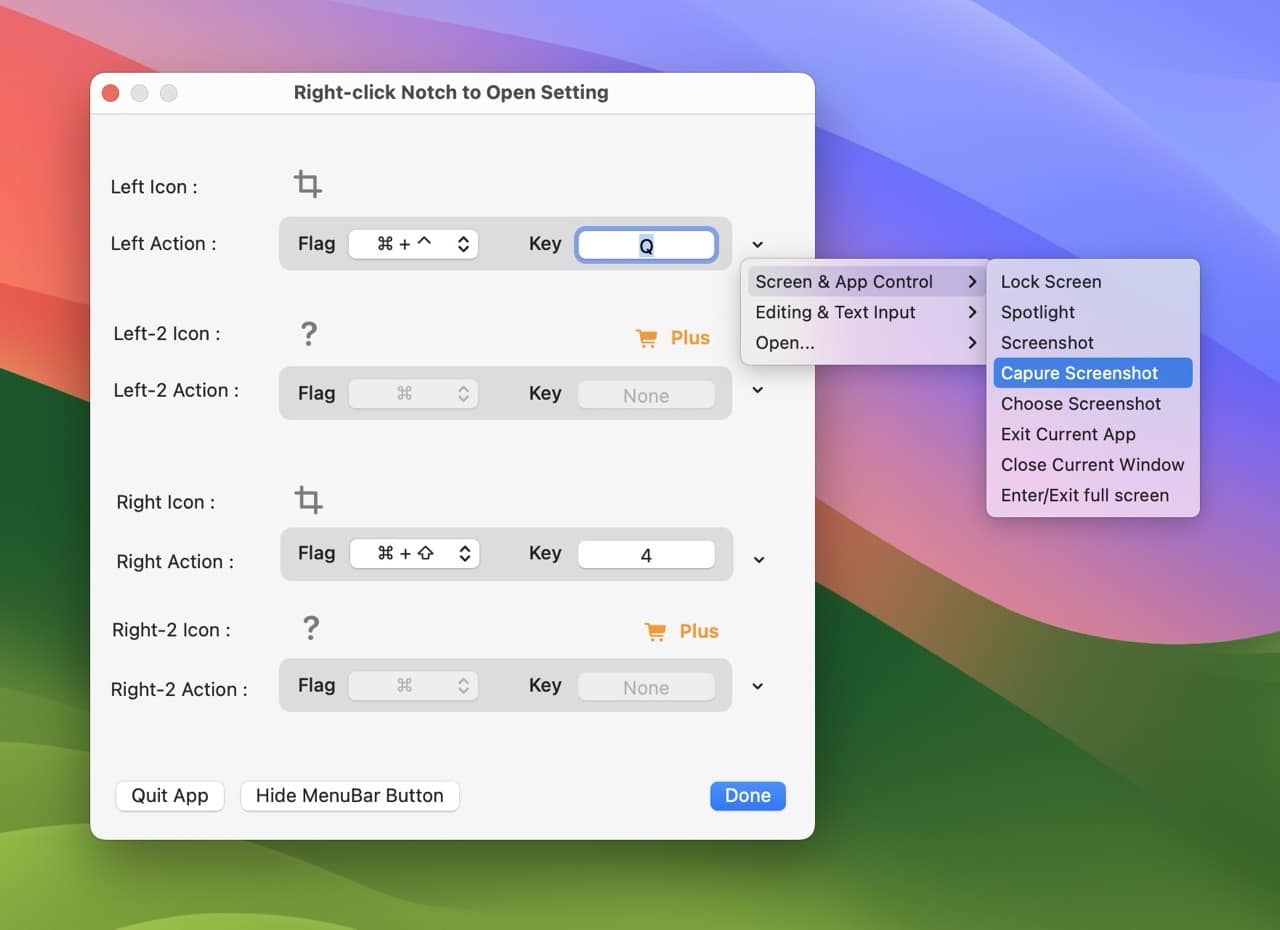This screenshot has width=1280, height=930.
Task: Focus the Left Action Key field
Action: point(646,245)
